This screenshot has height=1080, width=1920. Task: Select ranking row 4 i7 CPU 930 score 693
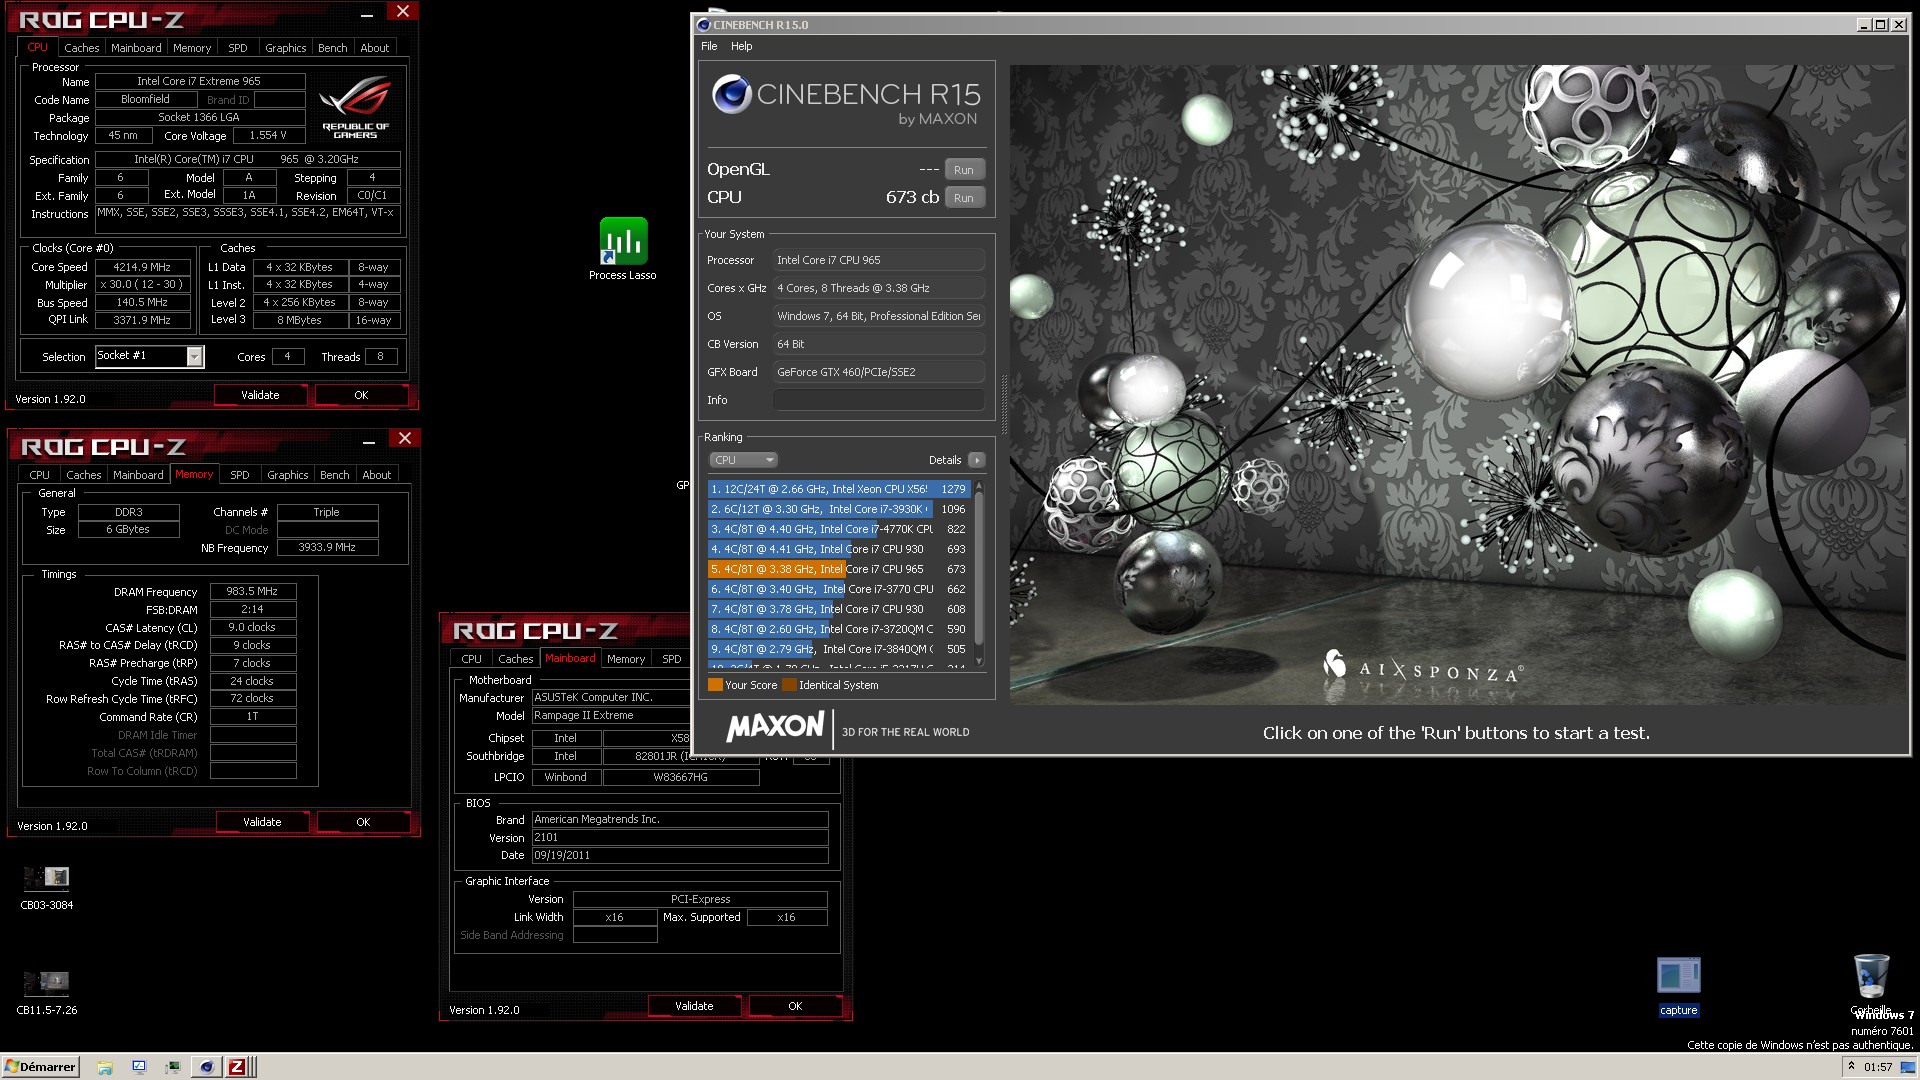(x=838, y=549)
